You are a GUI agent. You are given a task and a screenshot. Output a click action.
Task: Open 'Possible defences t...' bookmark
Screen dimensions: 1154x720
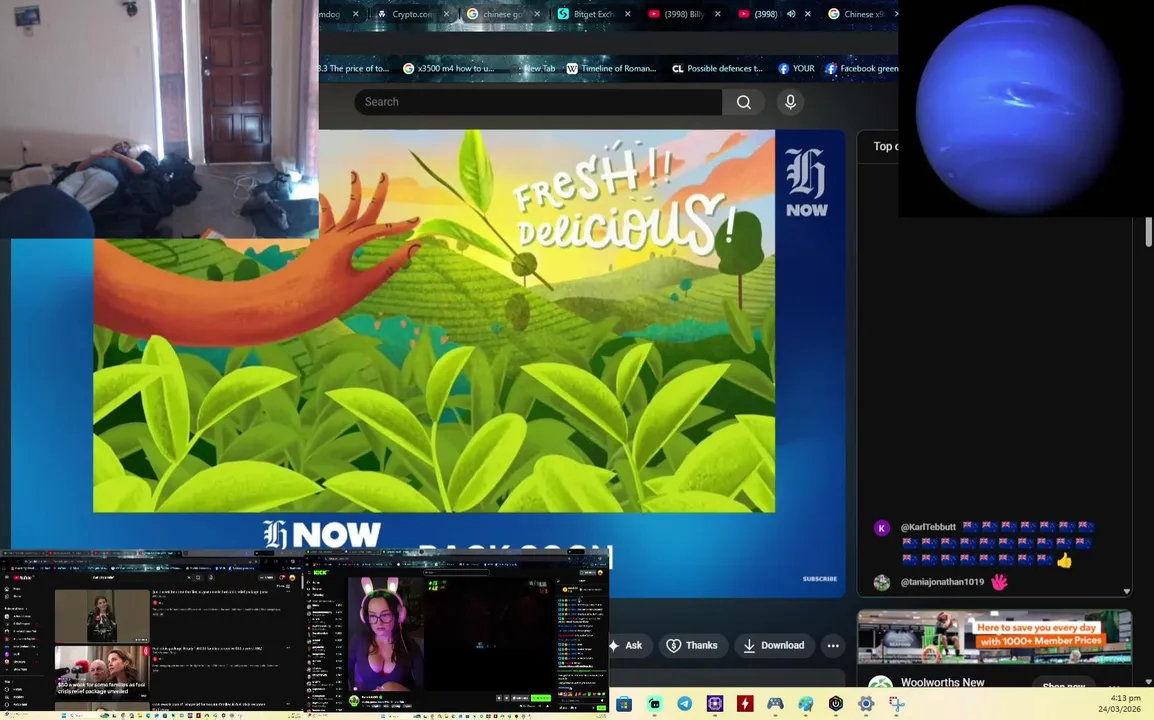pyautogui.click(x=717, y=68)
